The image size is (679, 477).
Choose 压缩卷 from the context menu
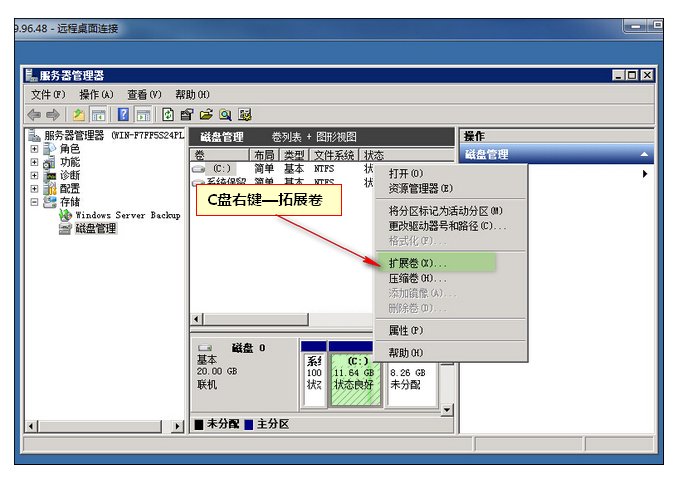(x=417, y=278)
